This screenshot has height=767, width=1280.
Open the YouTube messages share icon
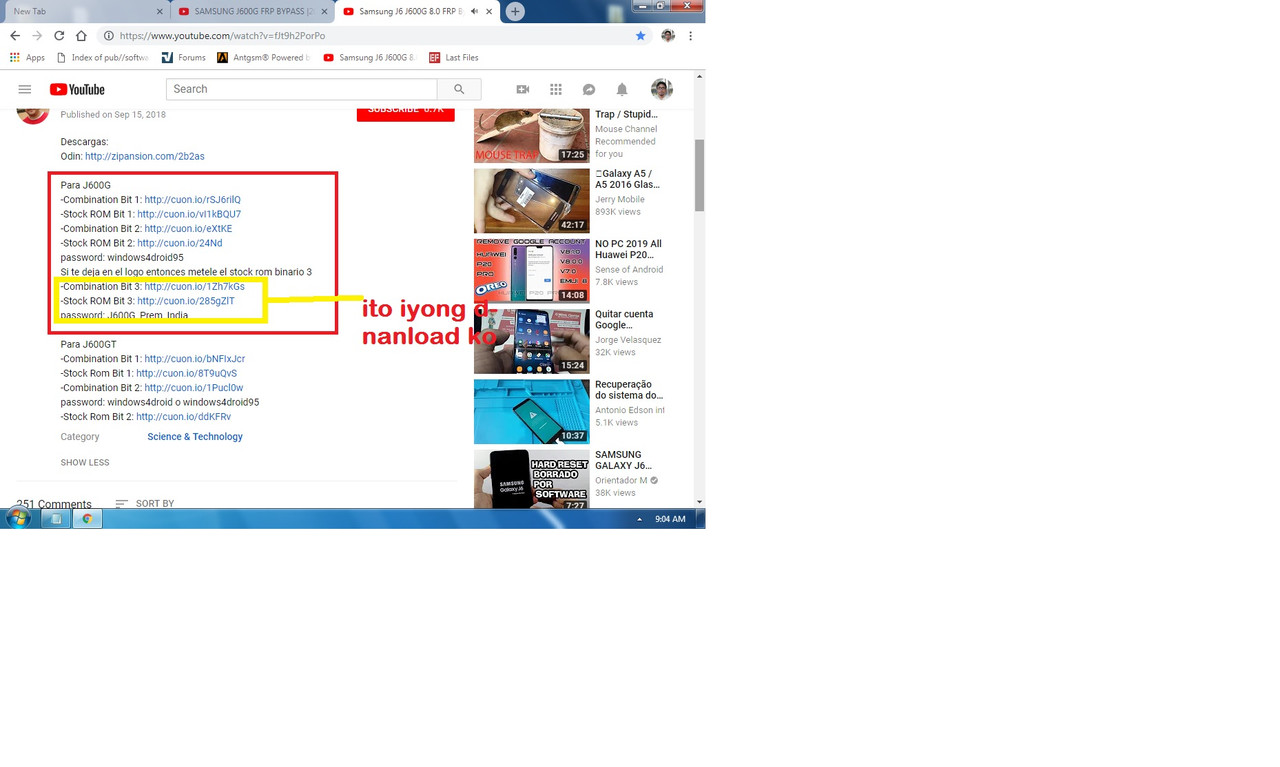pos(589,89)
